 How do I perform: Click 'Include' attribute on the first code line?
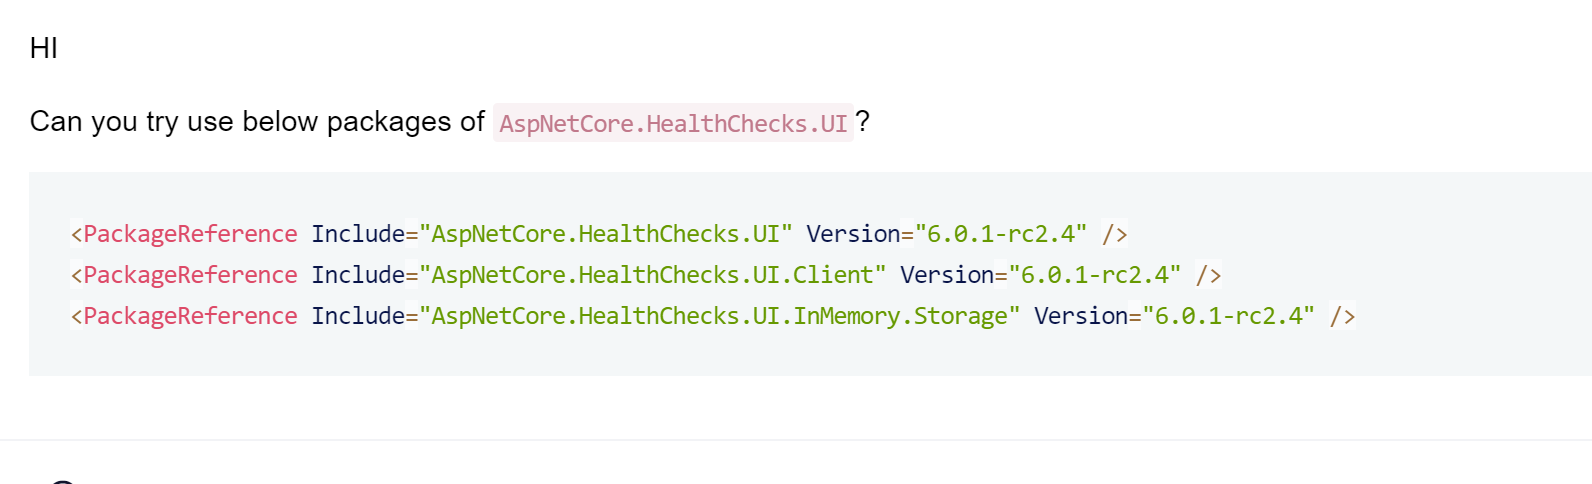tap(358, 234)
